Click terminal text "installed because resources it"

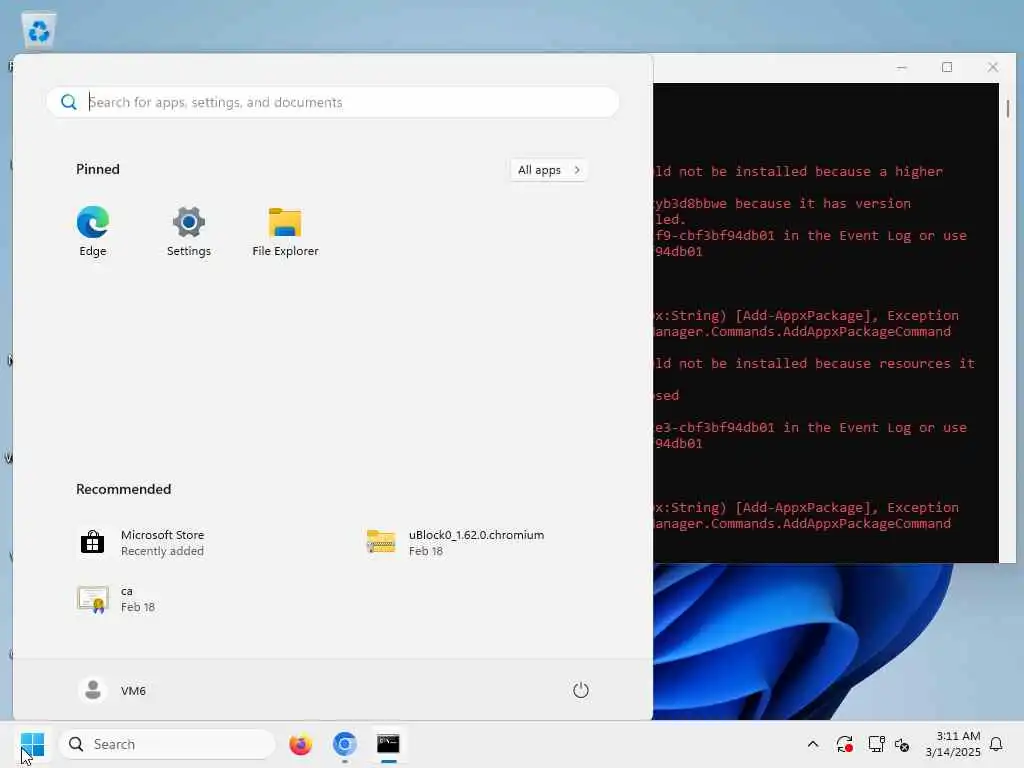(855, 364)
